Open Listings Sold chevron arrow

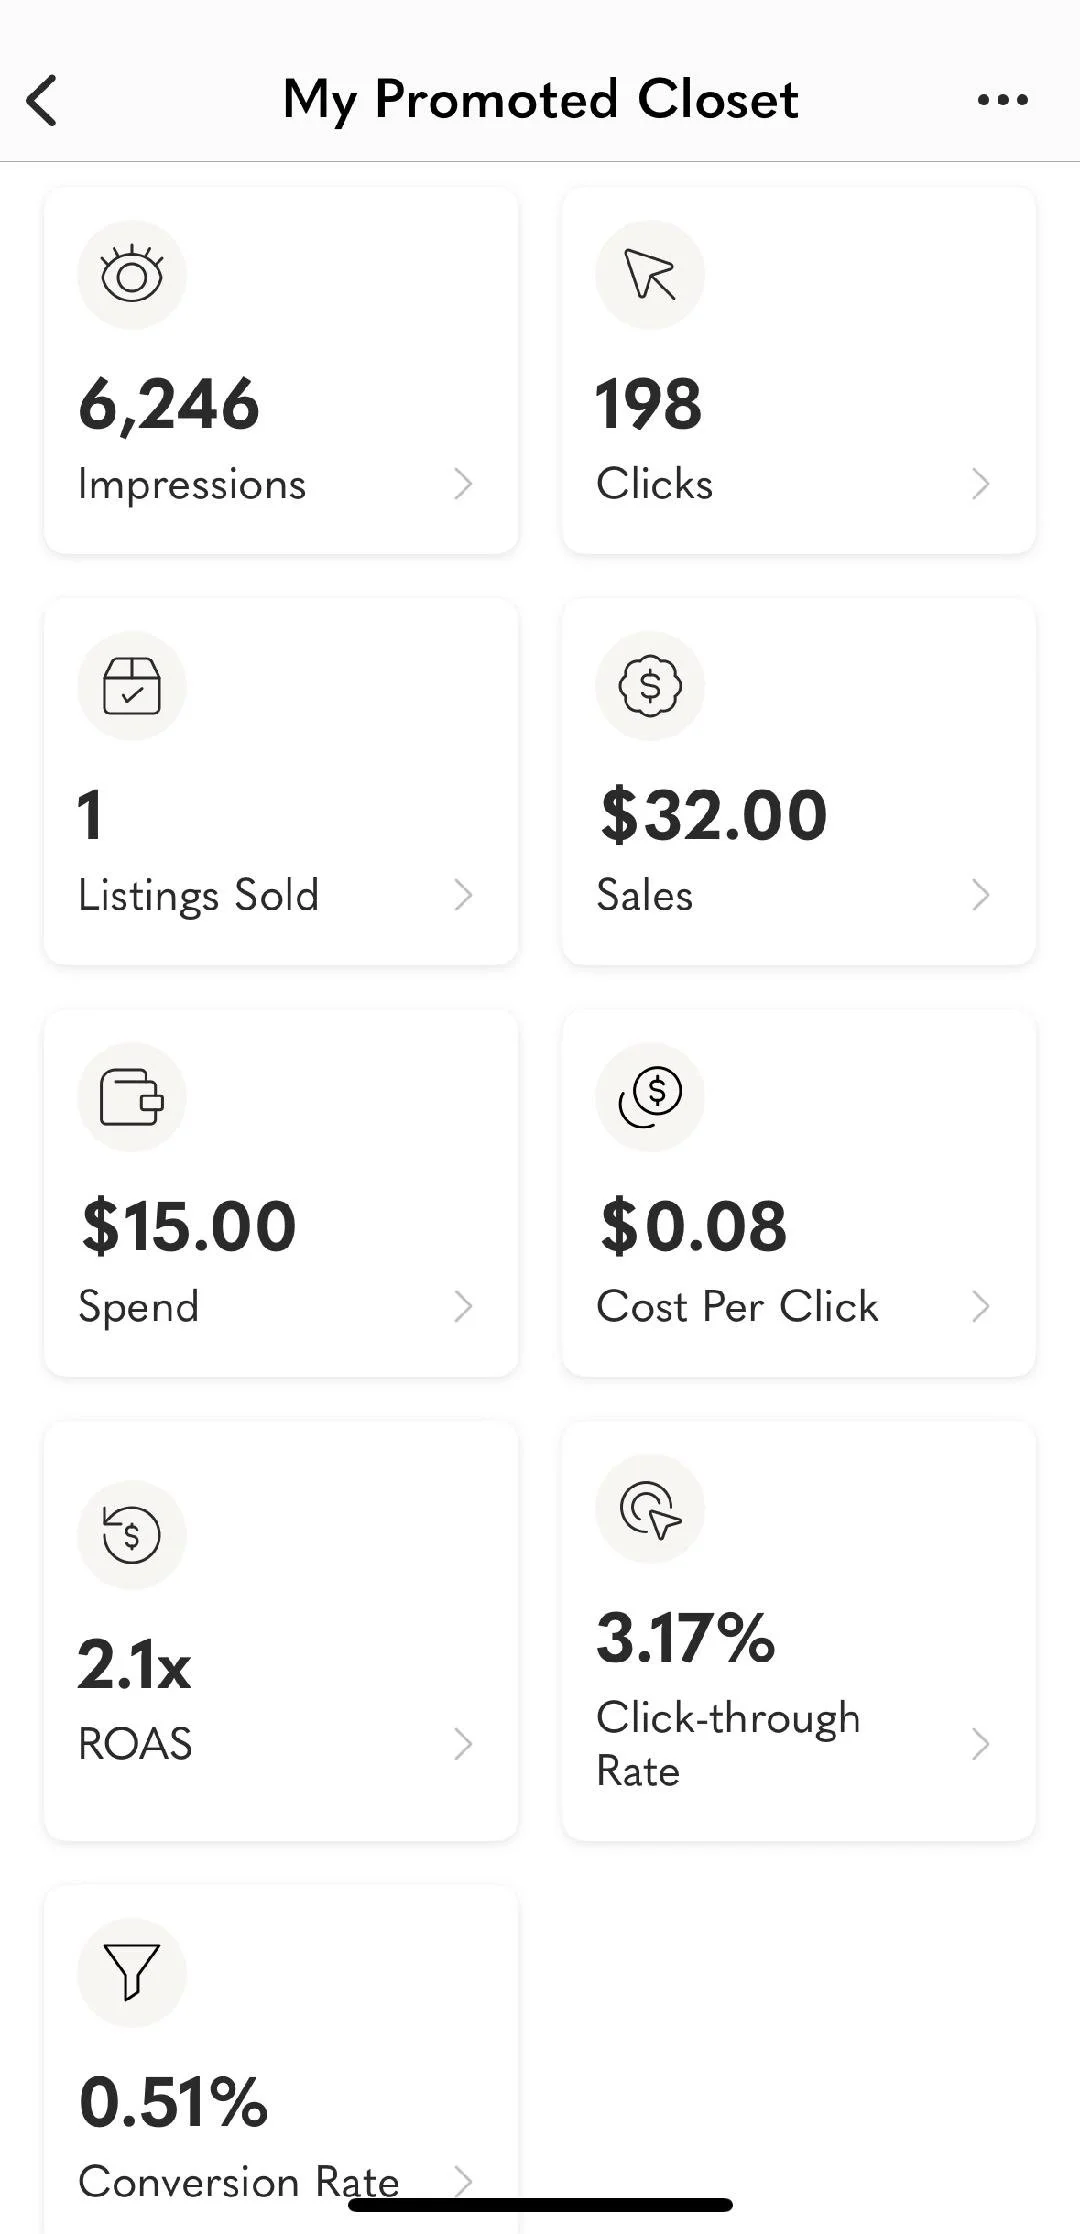[x=462, y=895]
